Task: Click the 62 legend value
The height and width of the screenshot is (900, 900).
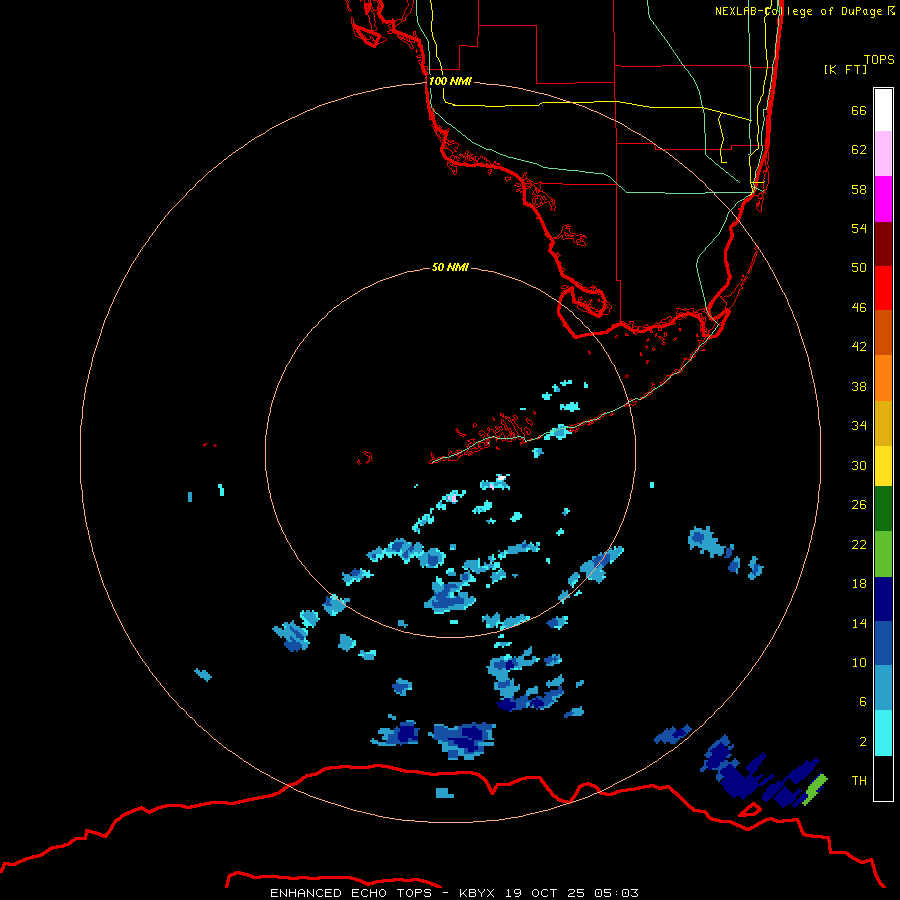Action: 859,149
